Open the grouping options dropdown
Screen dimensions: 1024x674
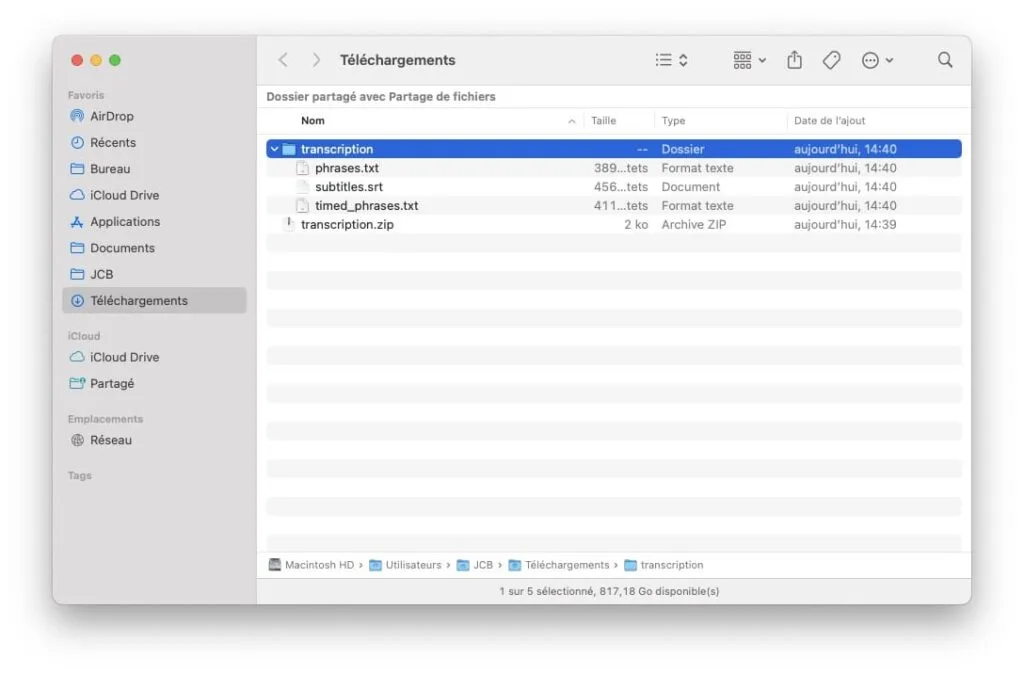(x=746, y=59)
